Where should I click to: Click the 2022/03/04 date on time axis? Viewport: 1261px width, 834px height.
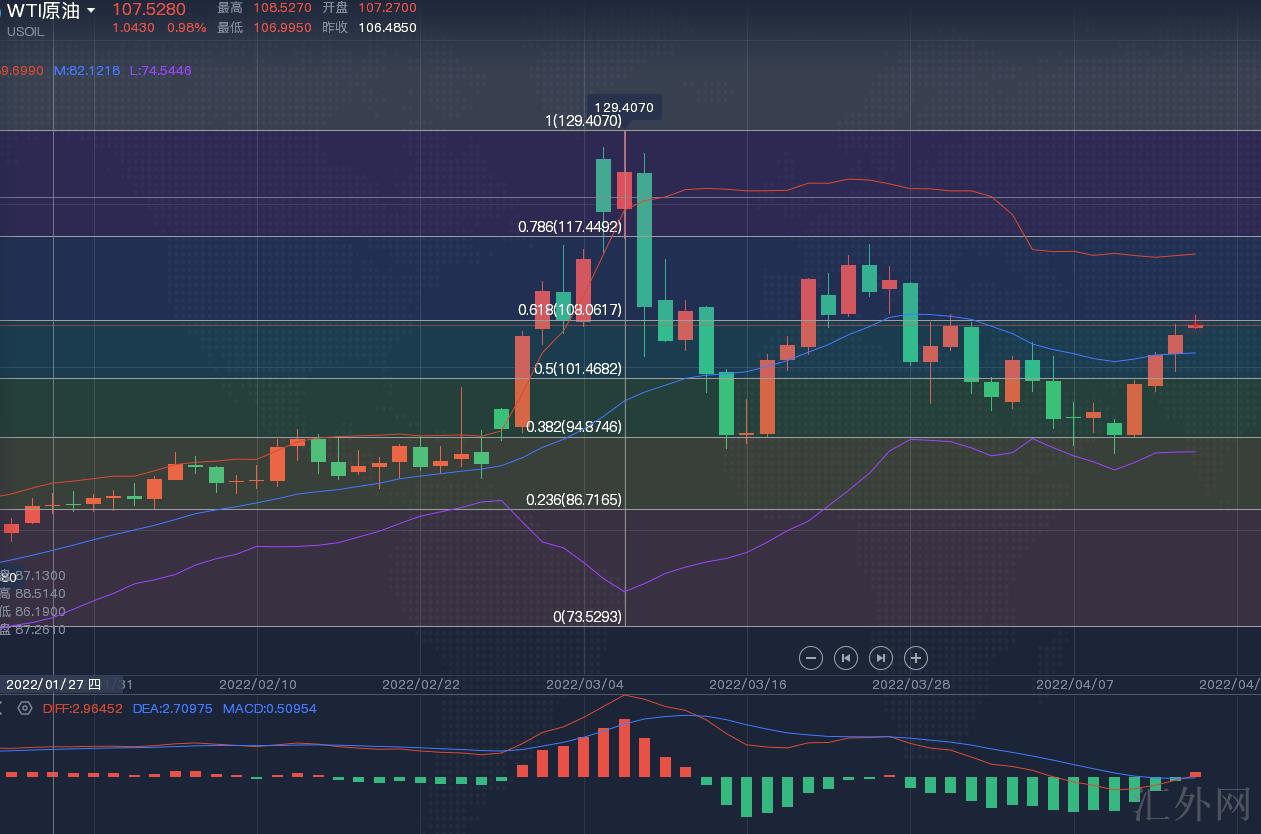pos(584,684)
